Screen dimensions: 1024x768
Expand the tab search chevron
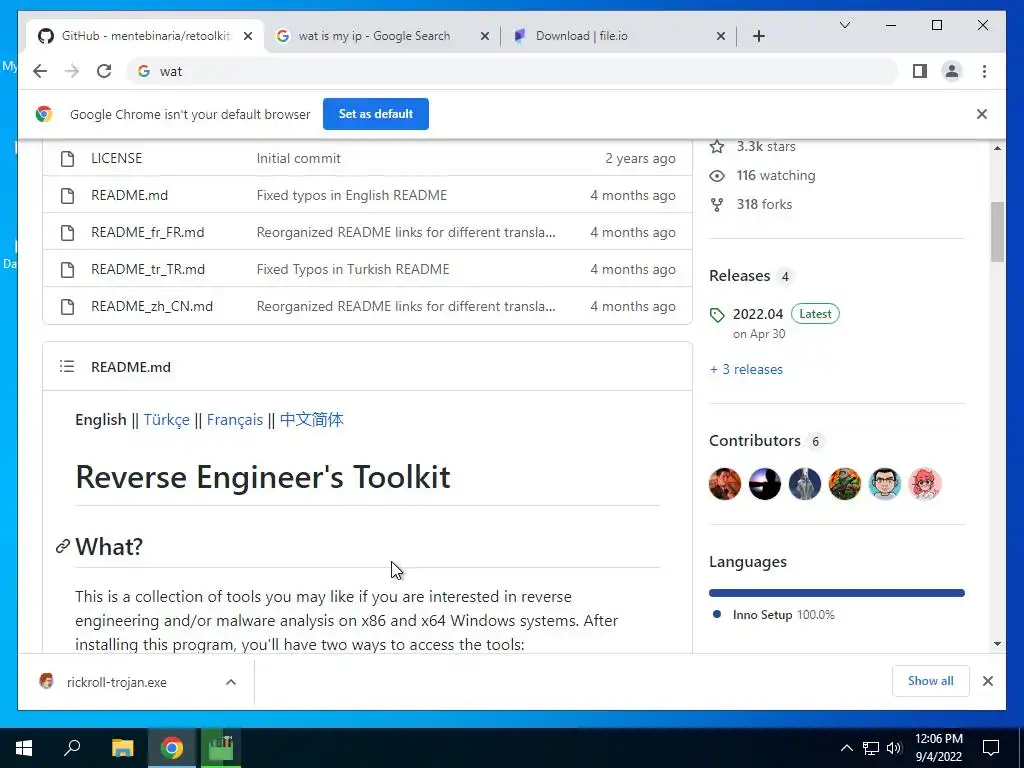tap(844, 25)
